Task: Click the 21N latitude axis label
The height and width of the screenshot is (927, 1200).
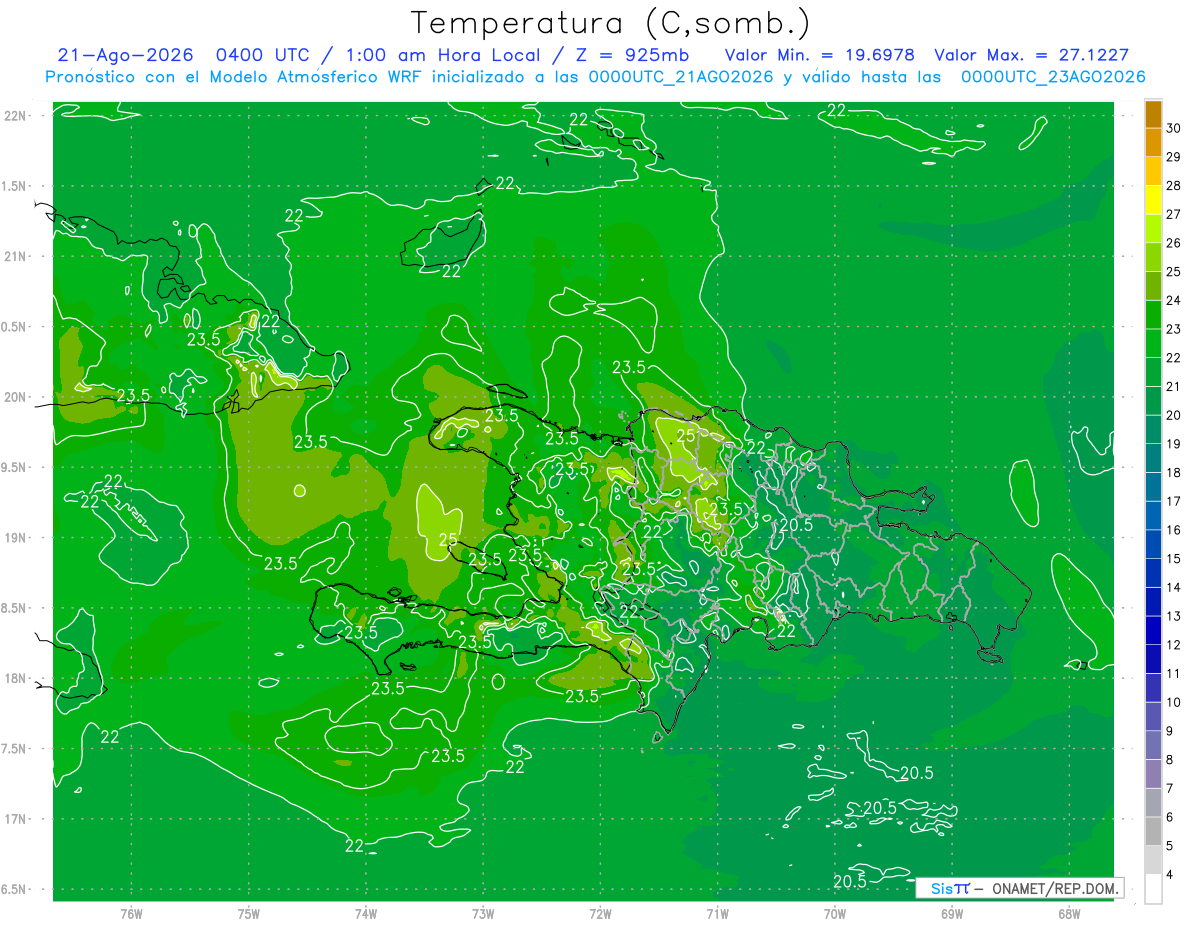Action: 17,256
